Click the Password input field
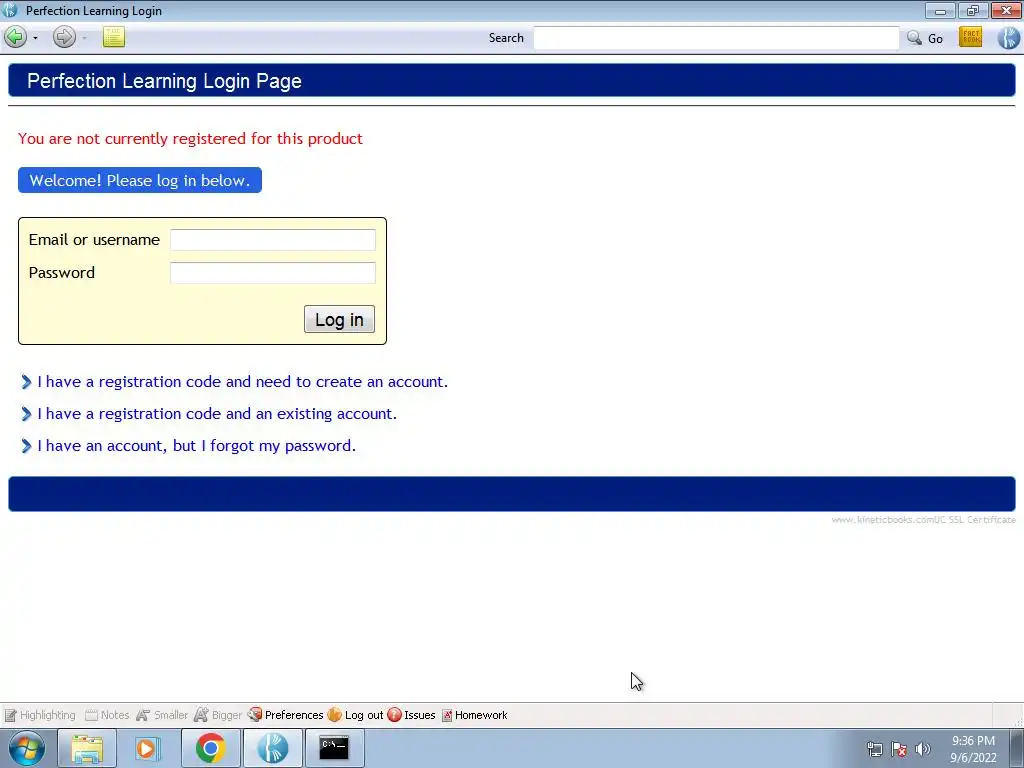Viewport: 1024px width, 768px height. 273,272
